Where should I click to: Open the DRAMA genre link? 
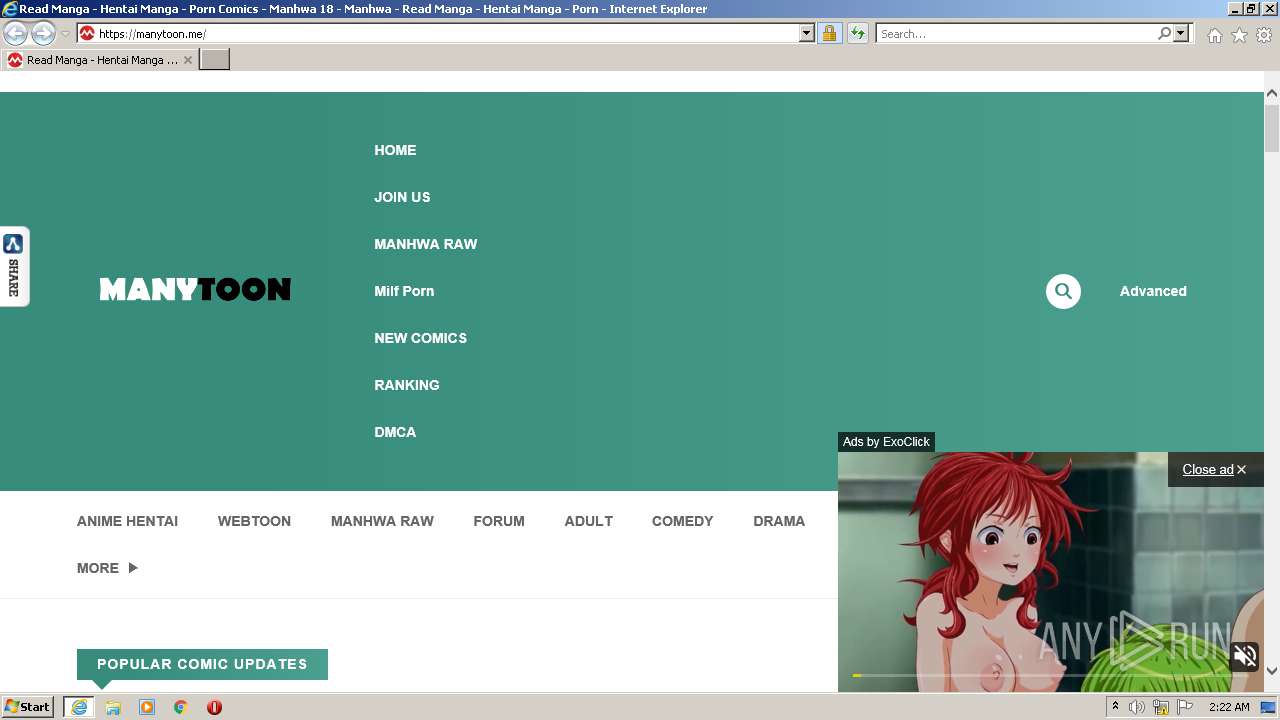tap(779, 521)
